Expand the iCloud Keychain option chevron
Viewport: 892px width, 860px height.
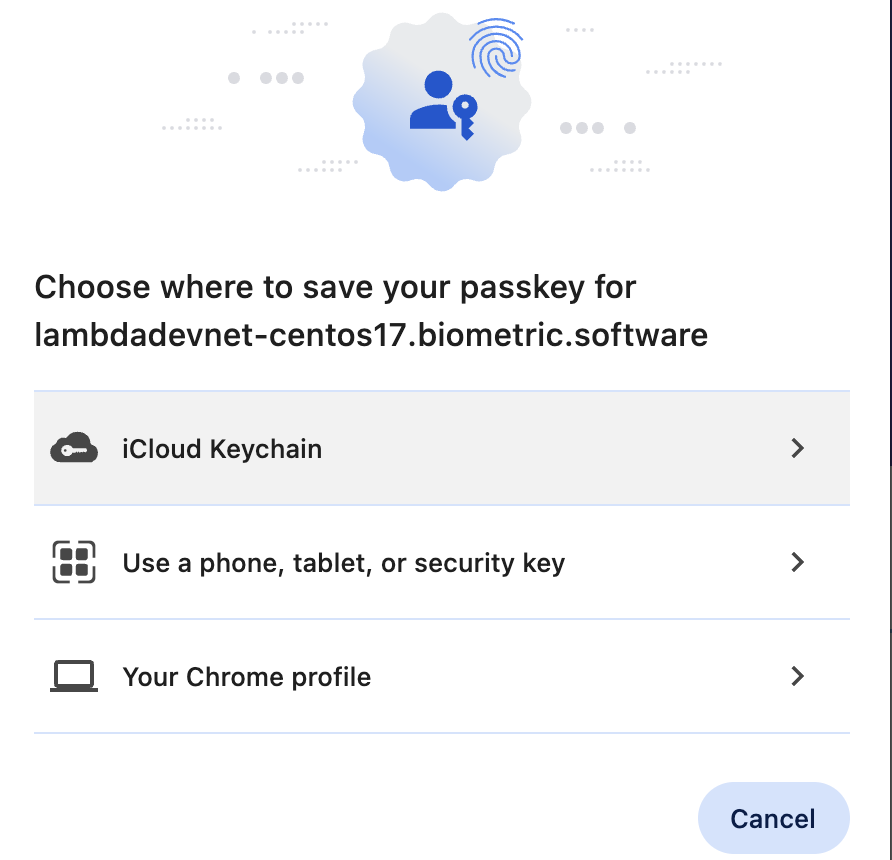click(798, 449)
